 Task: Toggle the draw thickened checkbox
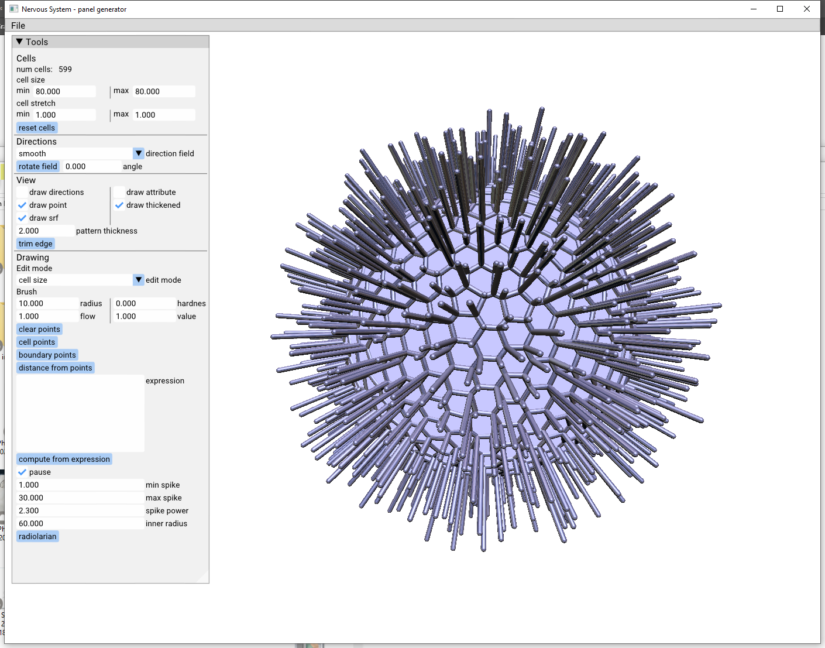tap(119, 205)
